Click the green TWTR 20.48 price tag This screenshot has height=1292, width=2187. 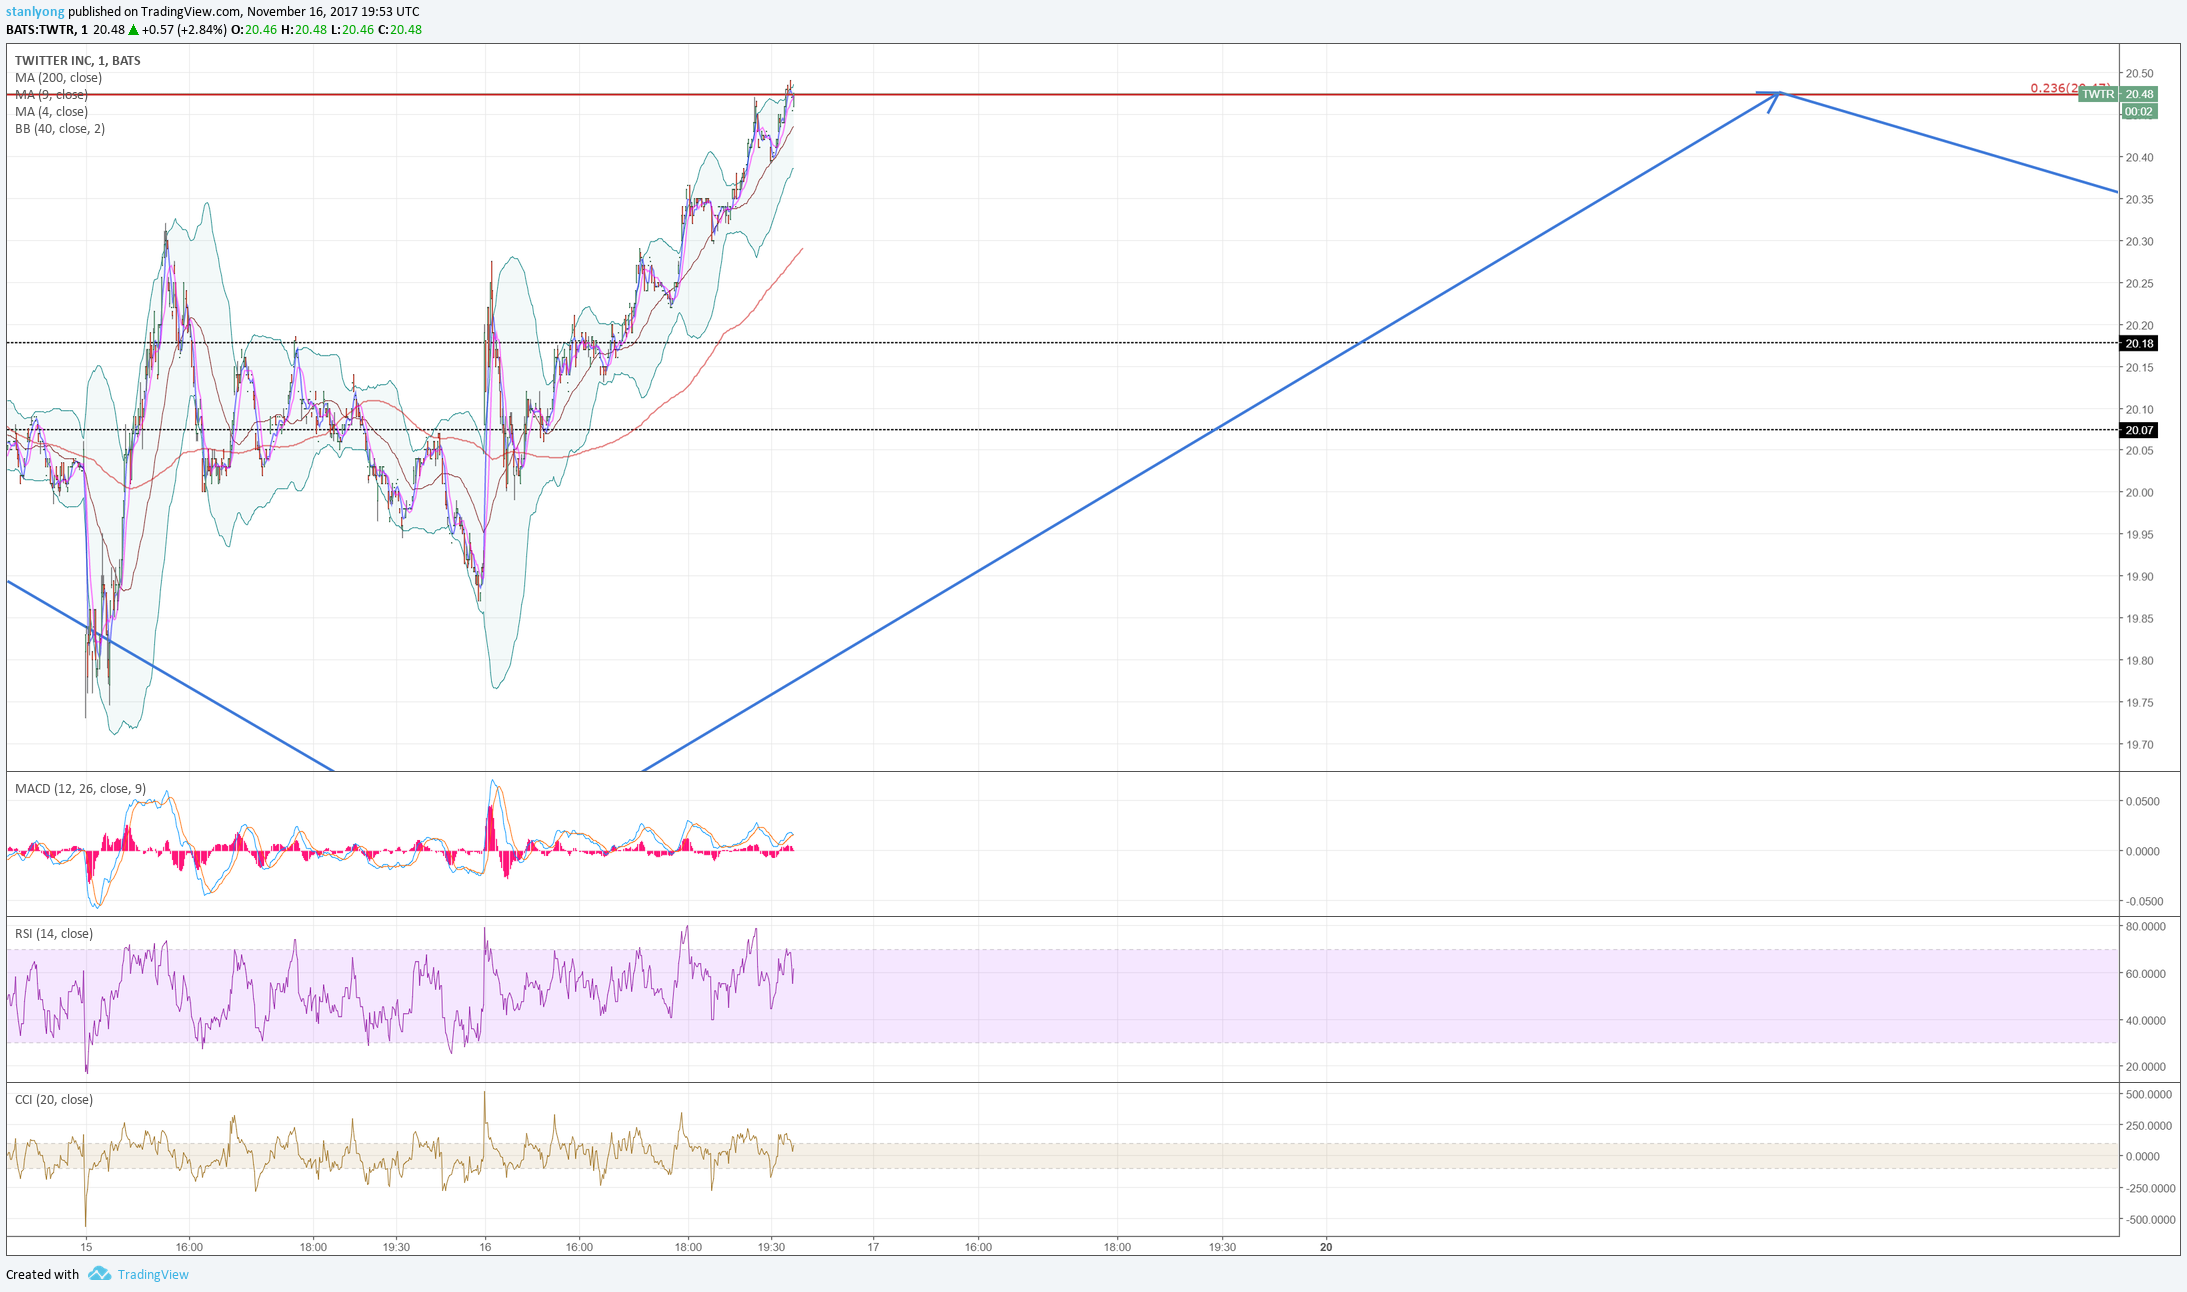[x=2118, y=94]
